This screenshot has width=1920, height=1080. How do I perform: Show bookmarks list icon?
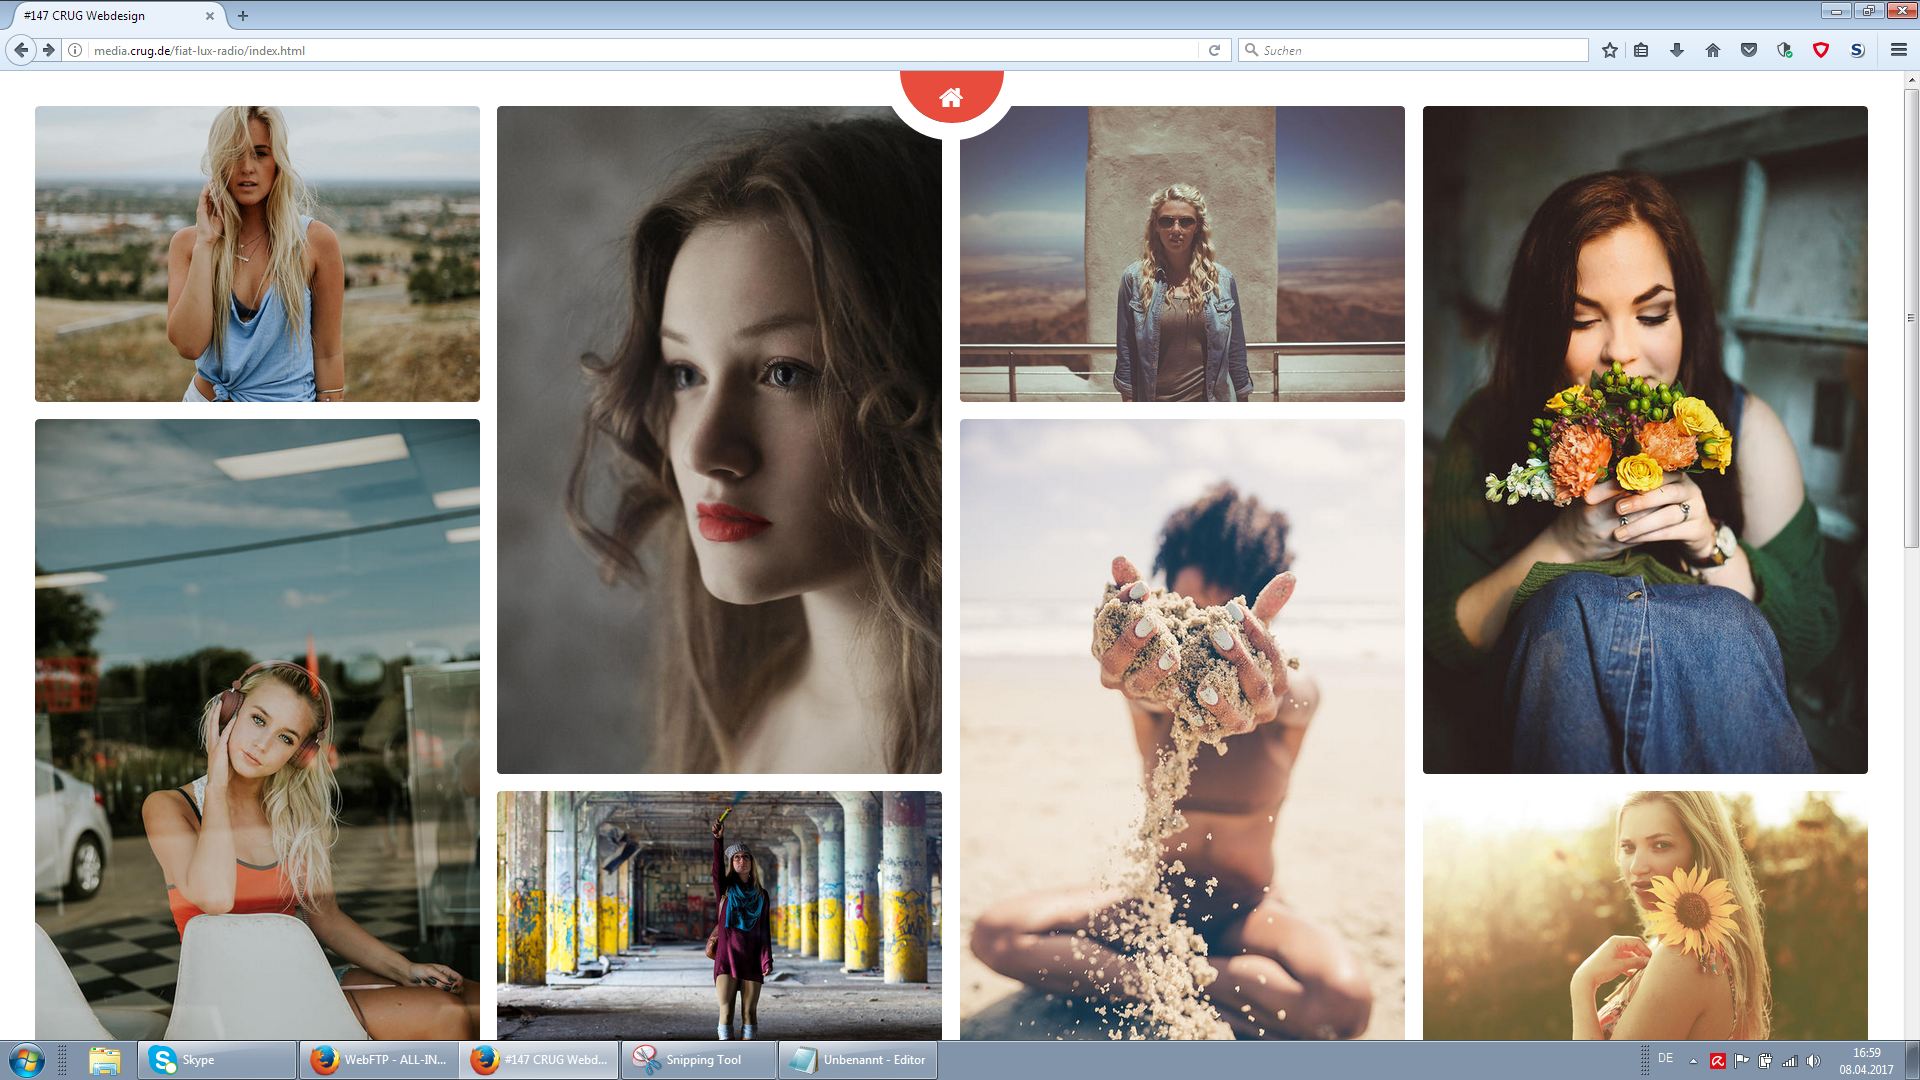tap(1641, 50)
